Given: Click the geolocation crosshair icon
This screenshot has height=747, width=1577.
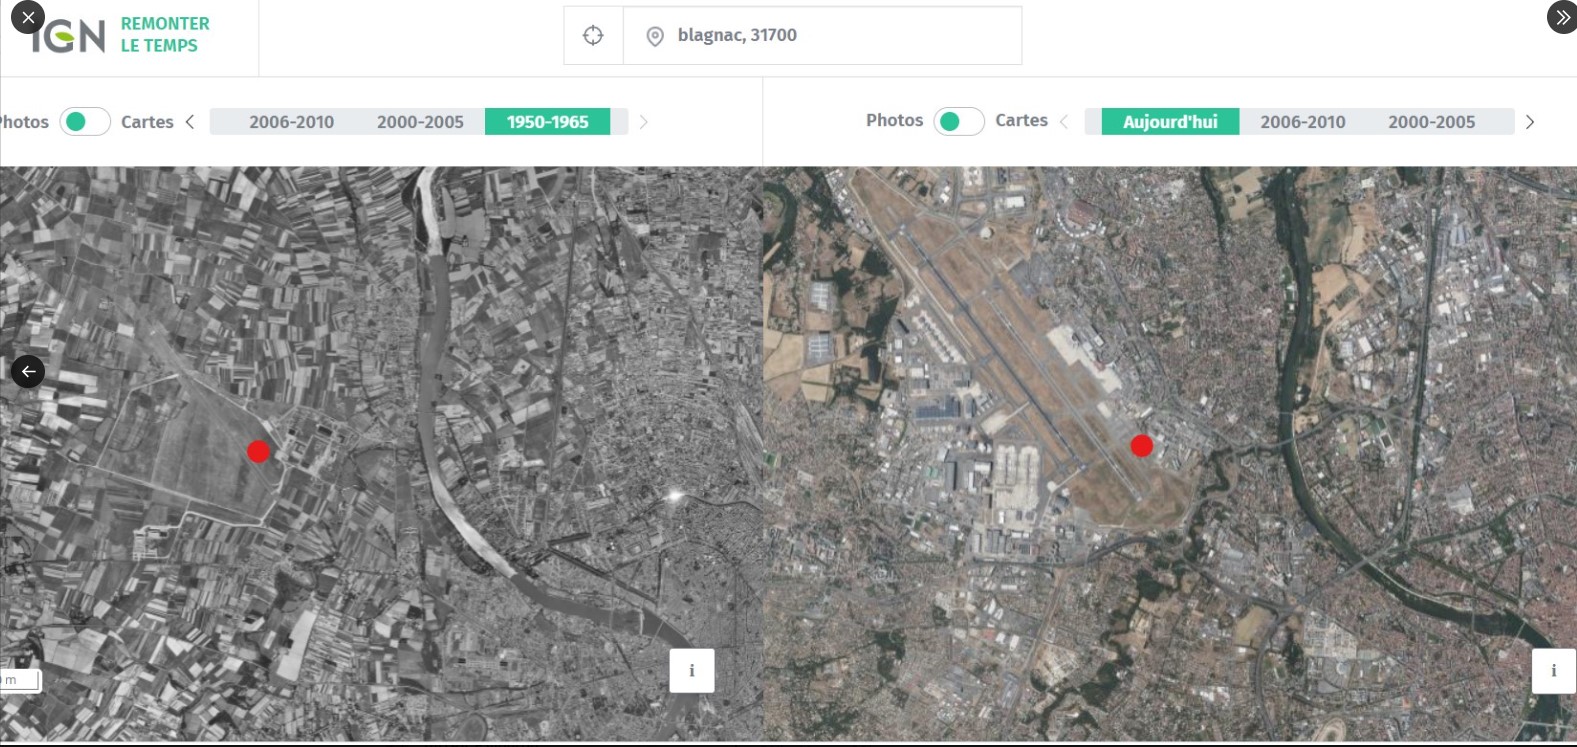Looking at the screenshot, I should pos(593,36).
